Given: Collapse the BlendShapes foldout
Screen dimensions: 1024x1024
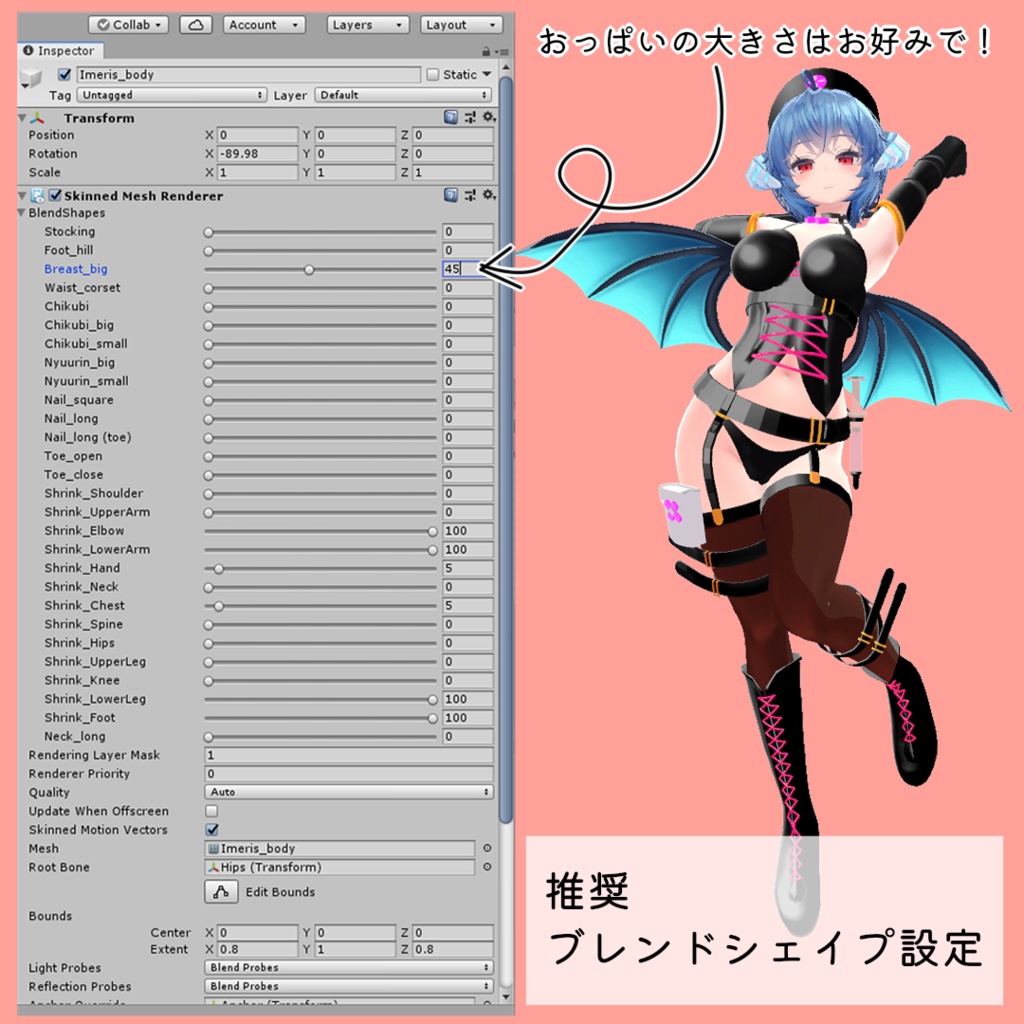Looking at the screenshot, I should 22,213.
